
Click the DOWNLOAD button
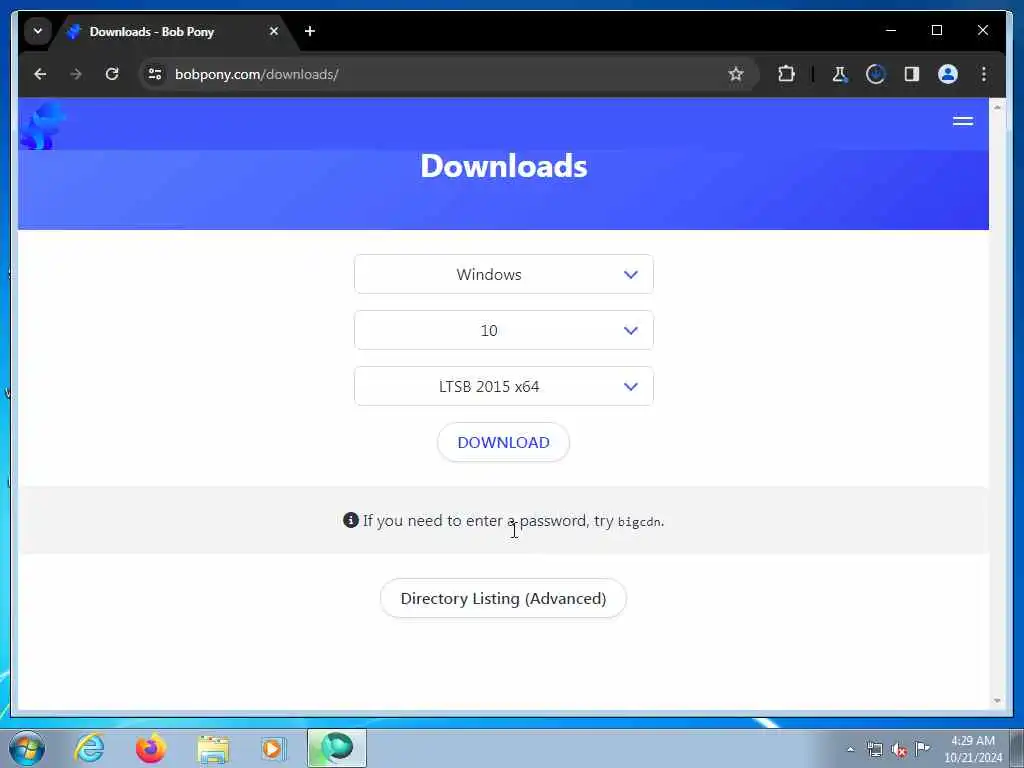point(504,442)
